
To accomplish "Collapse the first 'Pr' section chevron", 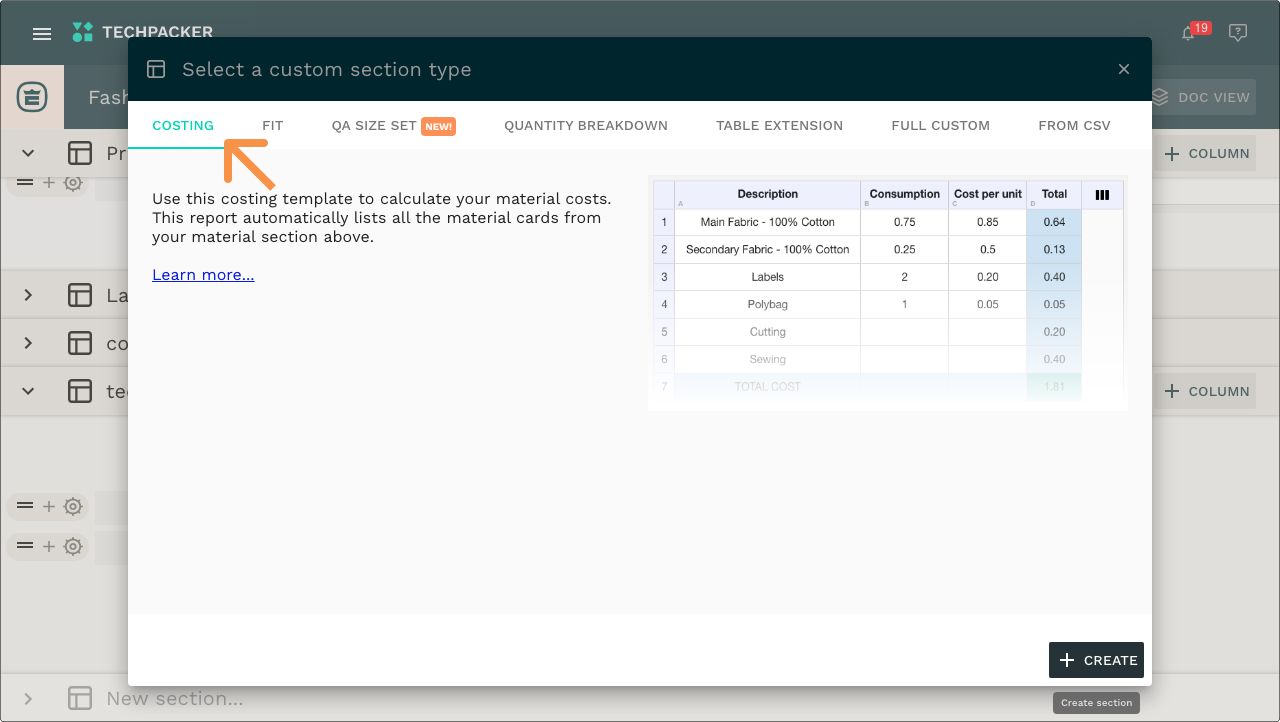I will point(28,153).
